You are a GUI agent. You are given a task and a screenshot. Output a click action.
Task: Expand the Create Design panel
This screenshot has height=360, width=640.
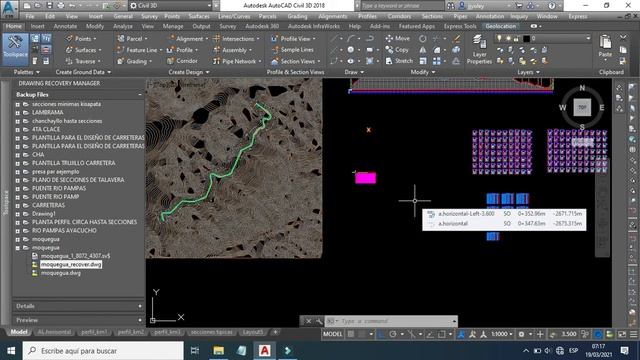[x=189, y=72]
